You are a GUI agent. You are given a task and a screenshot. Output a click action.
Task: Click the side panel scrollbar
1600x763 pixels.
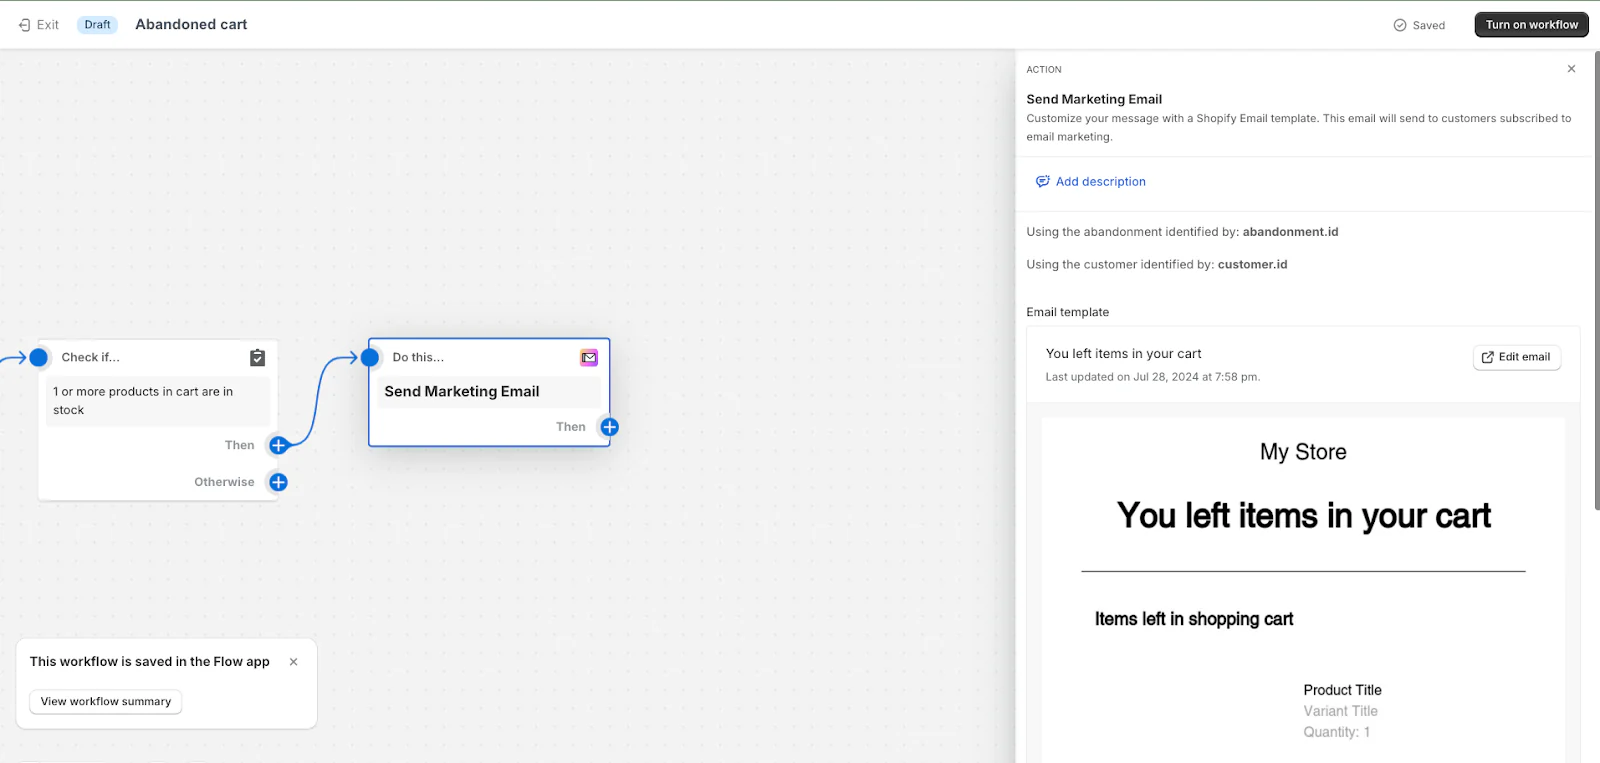pos(1596,280)
